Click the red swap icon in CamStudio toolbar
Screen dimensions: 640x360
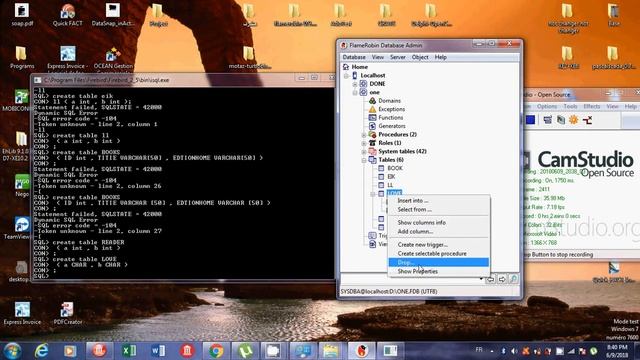587,120
